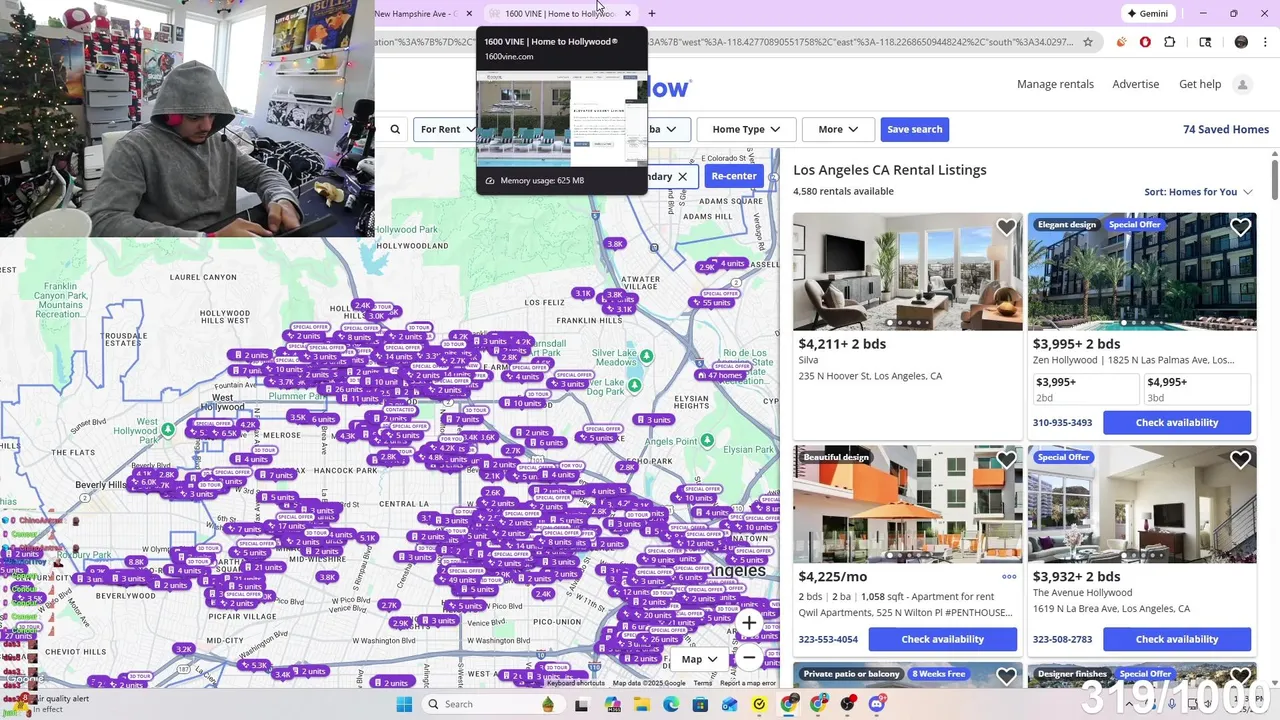Select the $4,995+ 3bd option

click(x=1198, y=389)
